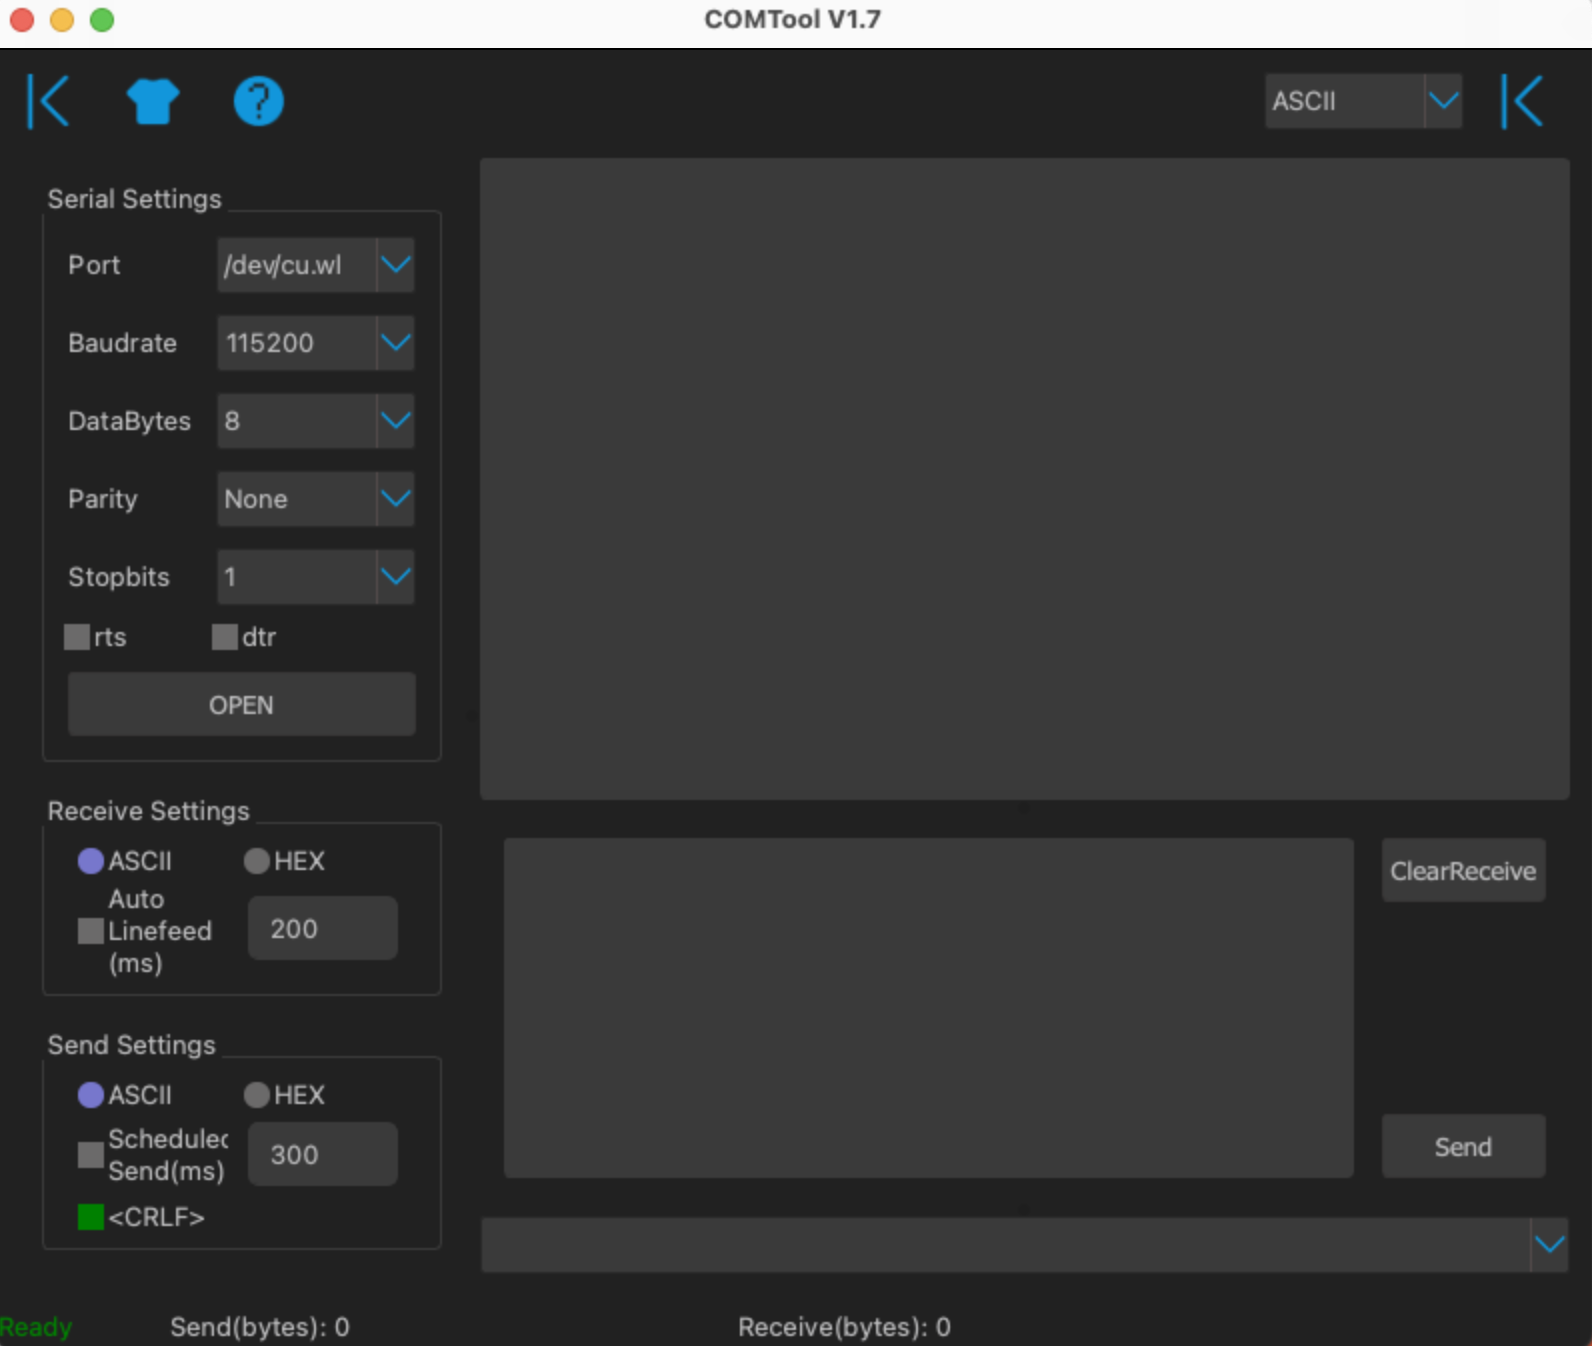The width and height of the screenshot is (1592, 1346).
Task: Click the Port label
Action: [x=94, y=265]
